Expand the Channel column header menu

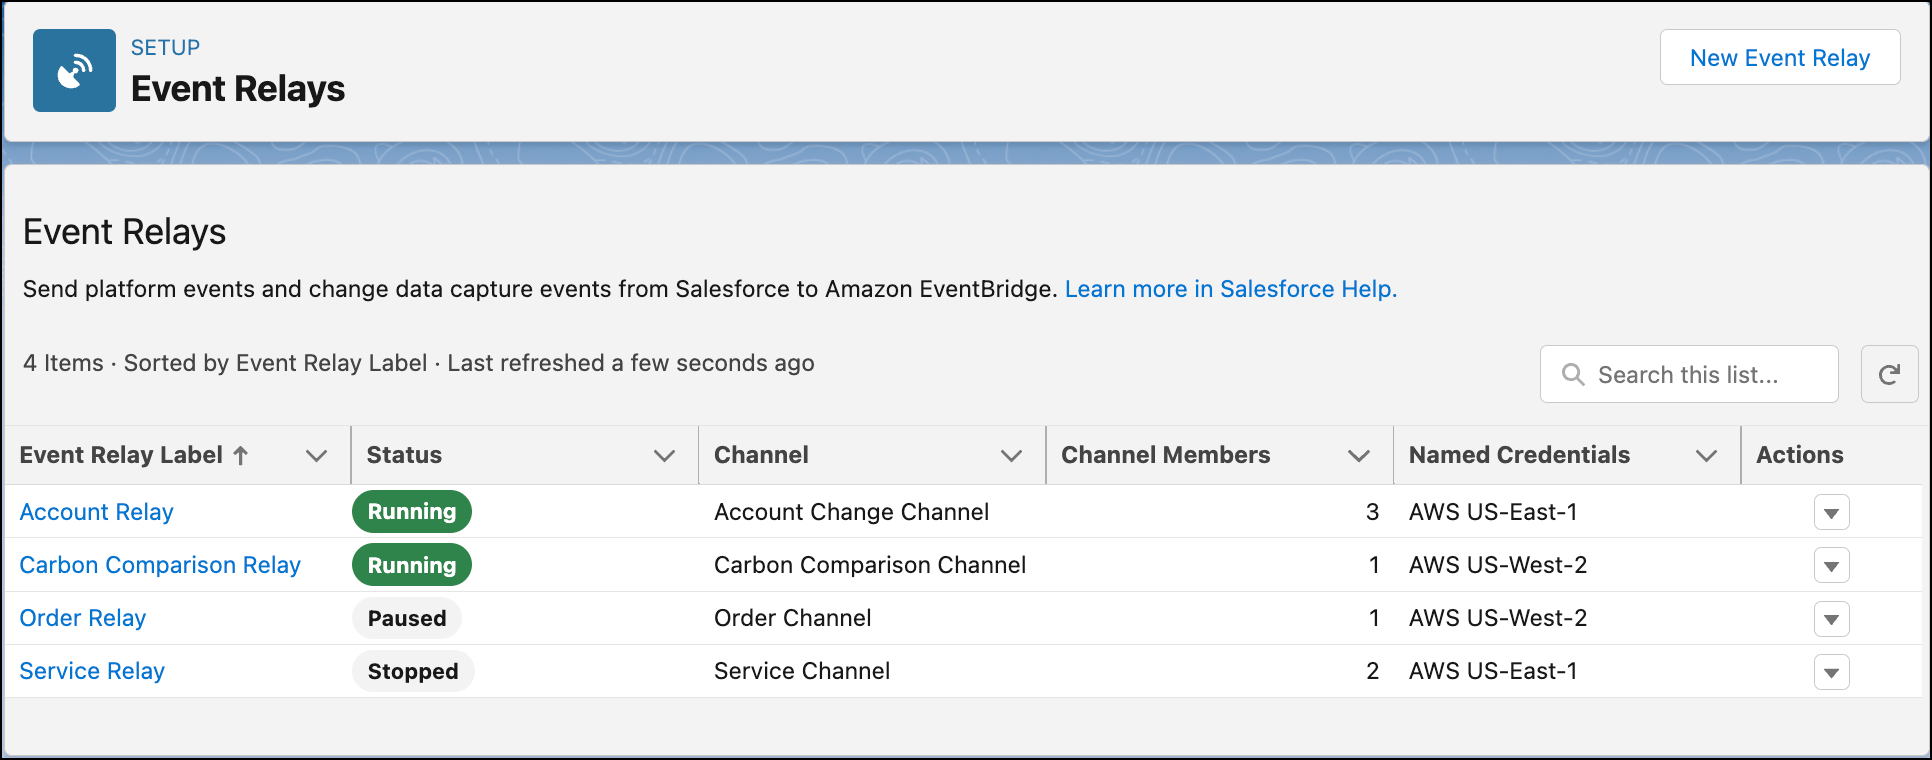tap(1011, 456)
